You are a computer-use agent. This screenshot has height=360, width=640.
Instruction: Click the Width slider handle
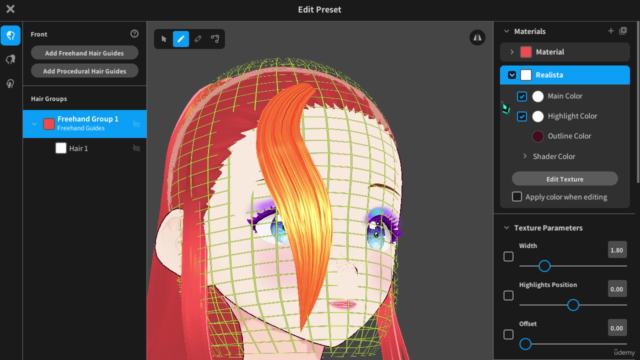pos(544,266)
